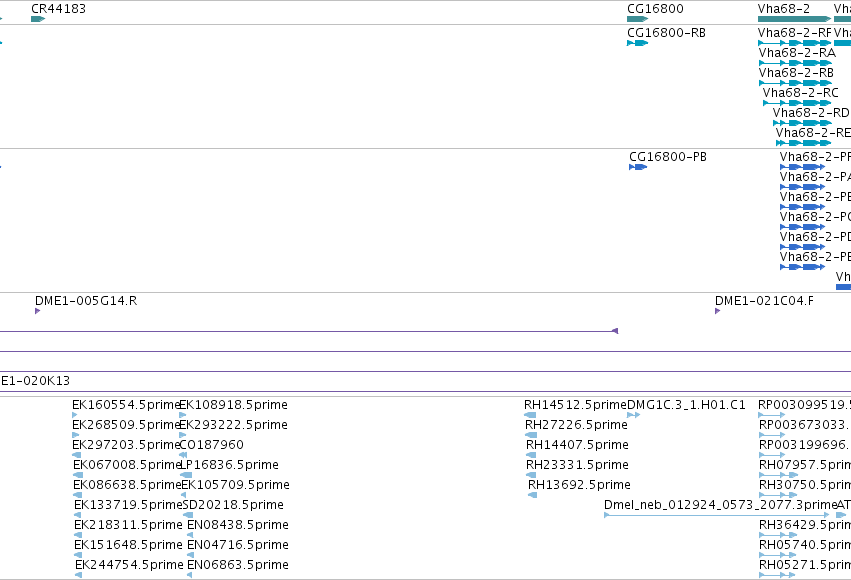Image resolution: width=851 pixels, height=580 pixels.
Task: Select the Vha68-2 gene bar
Action: pos(794,19)
